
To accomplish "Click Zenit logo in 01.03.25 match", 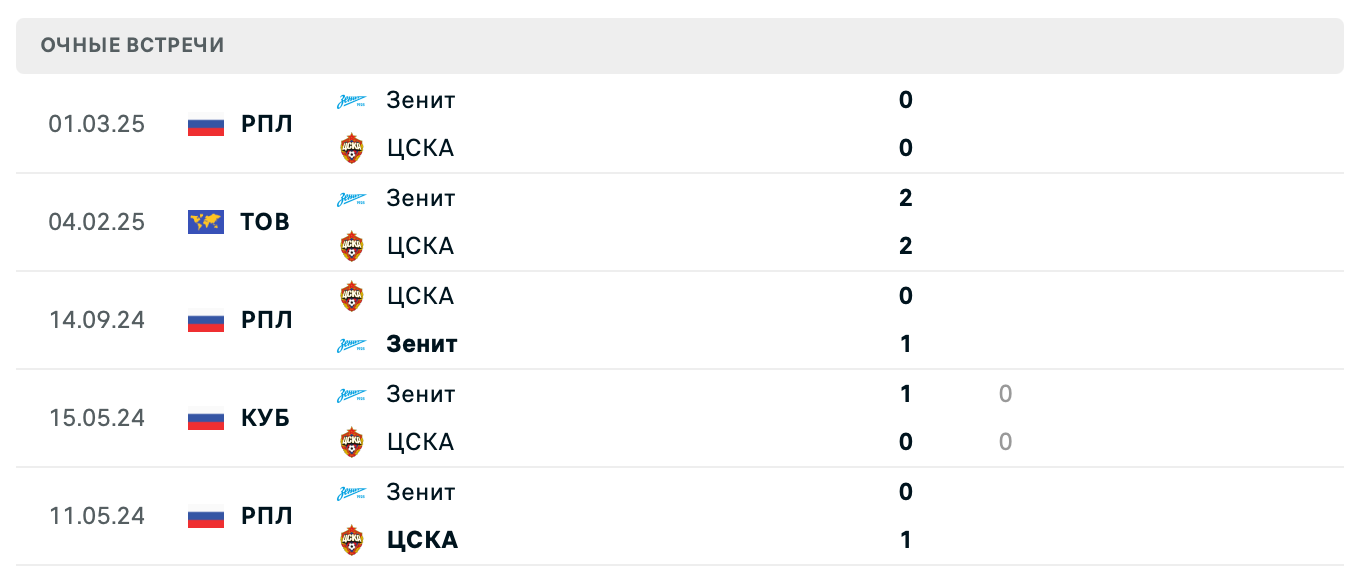I will tap(351, 101).
